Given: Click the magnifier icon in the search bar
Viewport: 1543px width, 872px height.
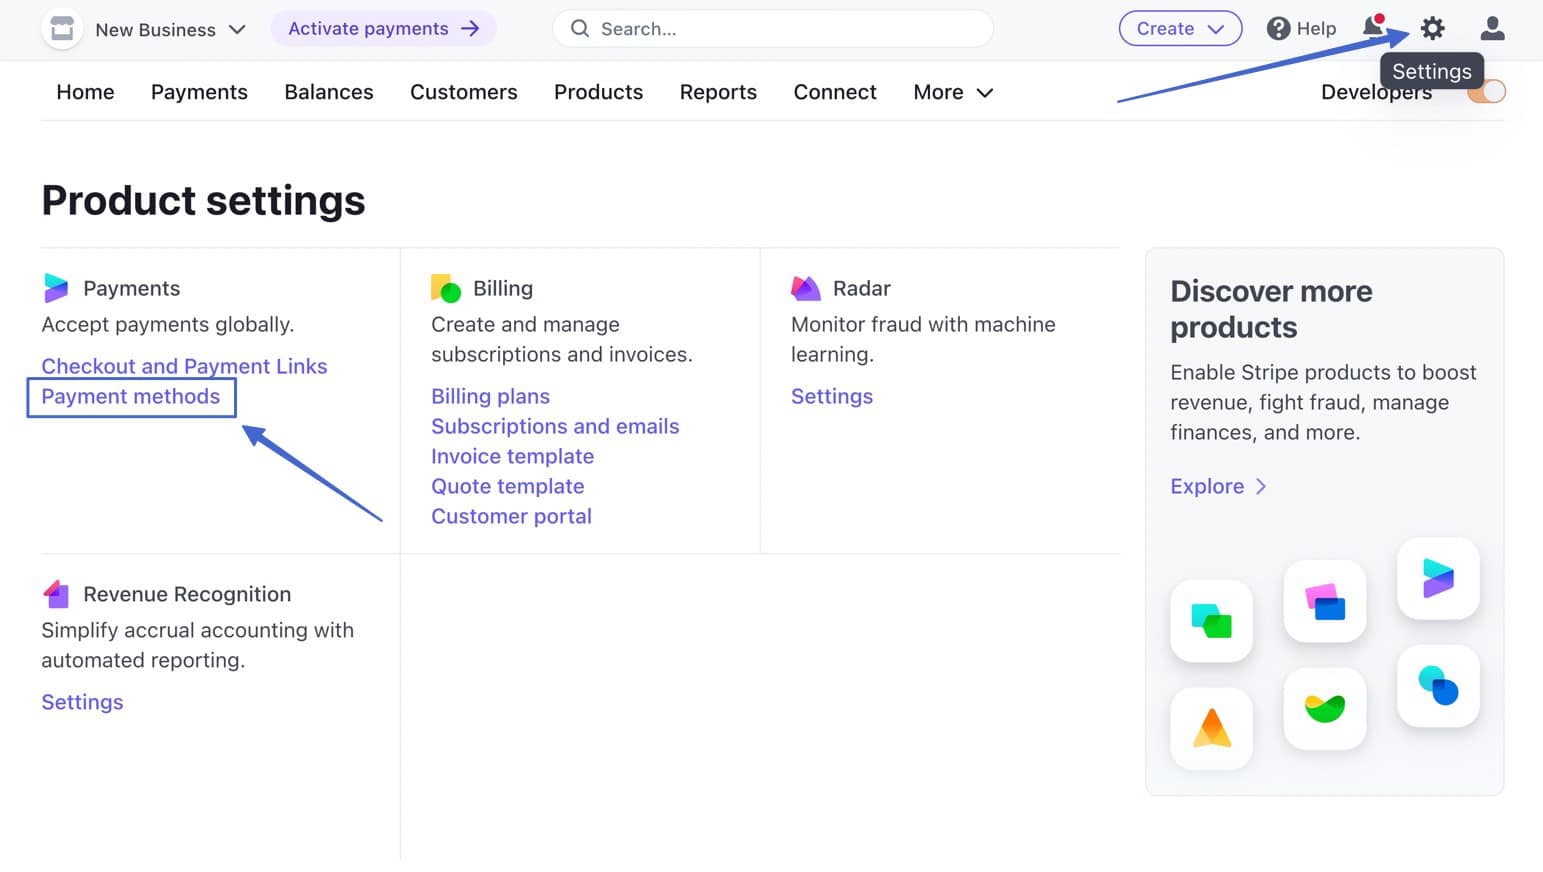Looking at the screenshot, I should tap(579, 28).
